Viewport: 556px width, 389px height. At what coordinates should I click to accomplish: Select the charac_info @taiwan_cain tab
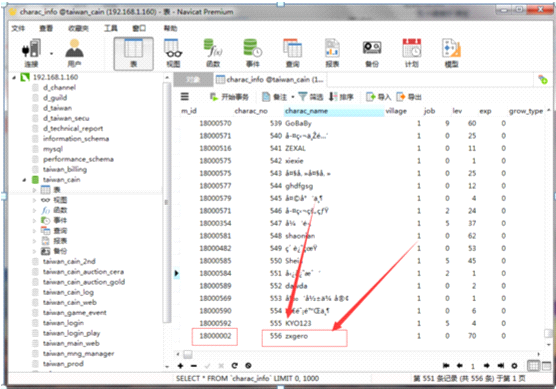pyautogui.click(x=270, y=79)
